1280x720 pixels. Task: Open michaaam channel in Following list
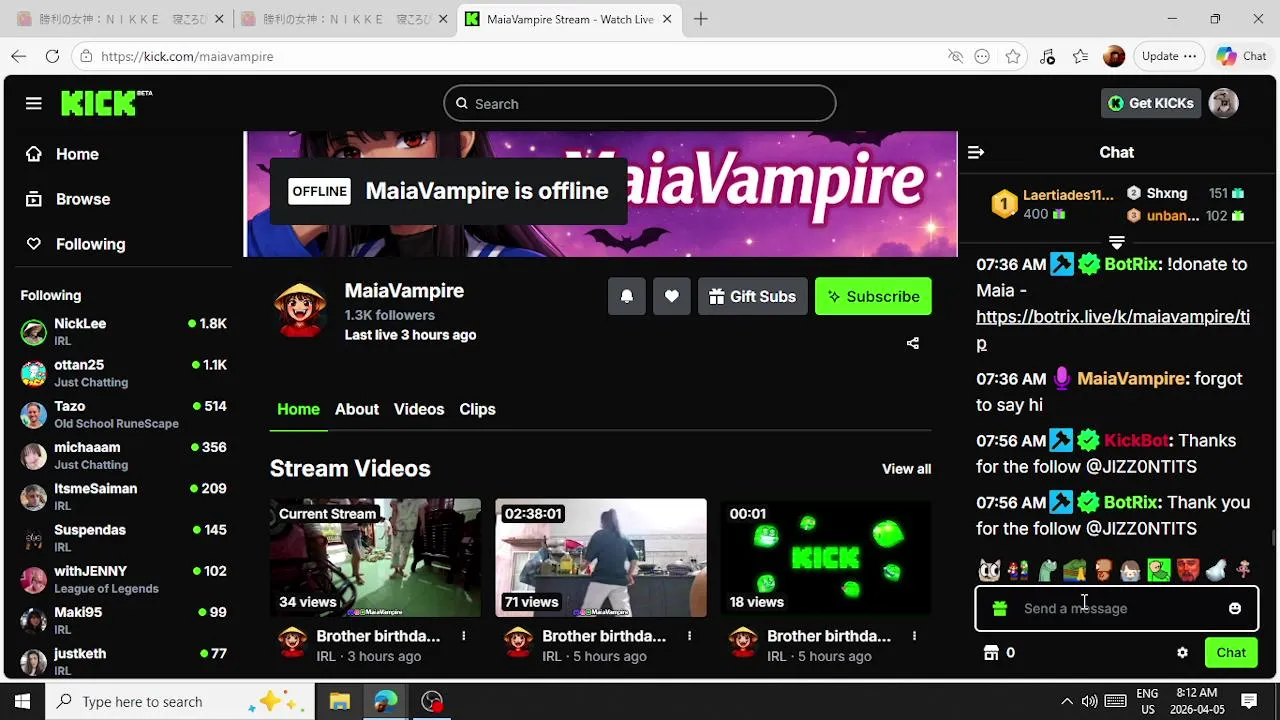coord(124,455)
